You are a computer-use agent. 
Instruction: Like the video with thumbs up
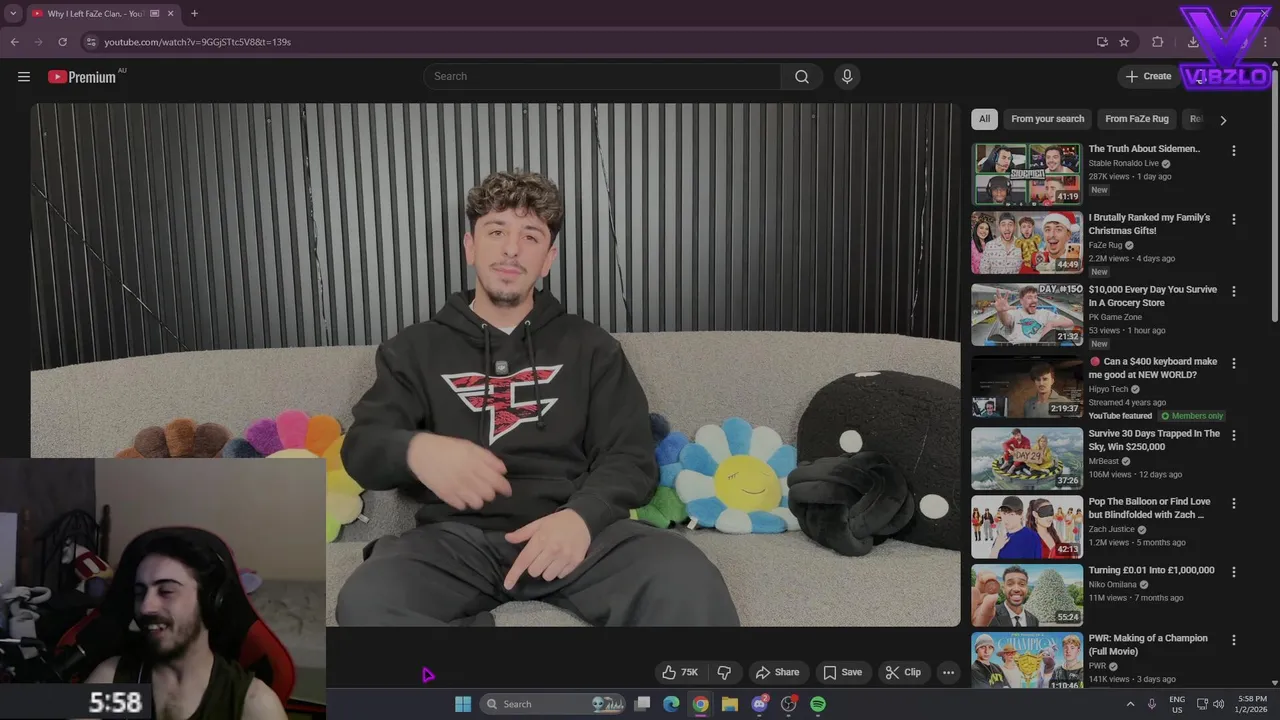pos(679,672)
